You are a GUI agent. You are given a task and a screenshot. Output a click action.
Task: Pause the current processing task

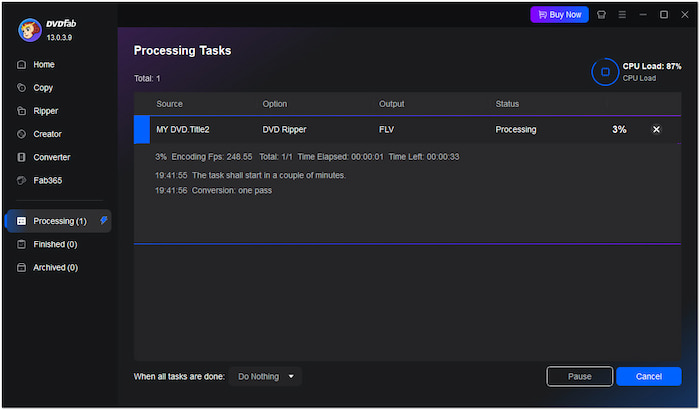[579, 376]
